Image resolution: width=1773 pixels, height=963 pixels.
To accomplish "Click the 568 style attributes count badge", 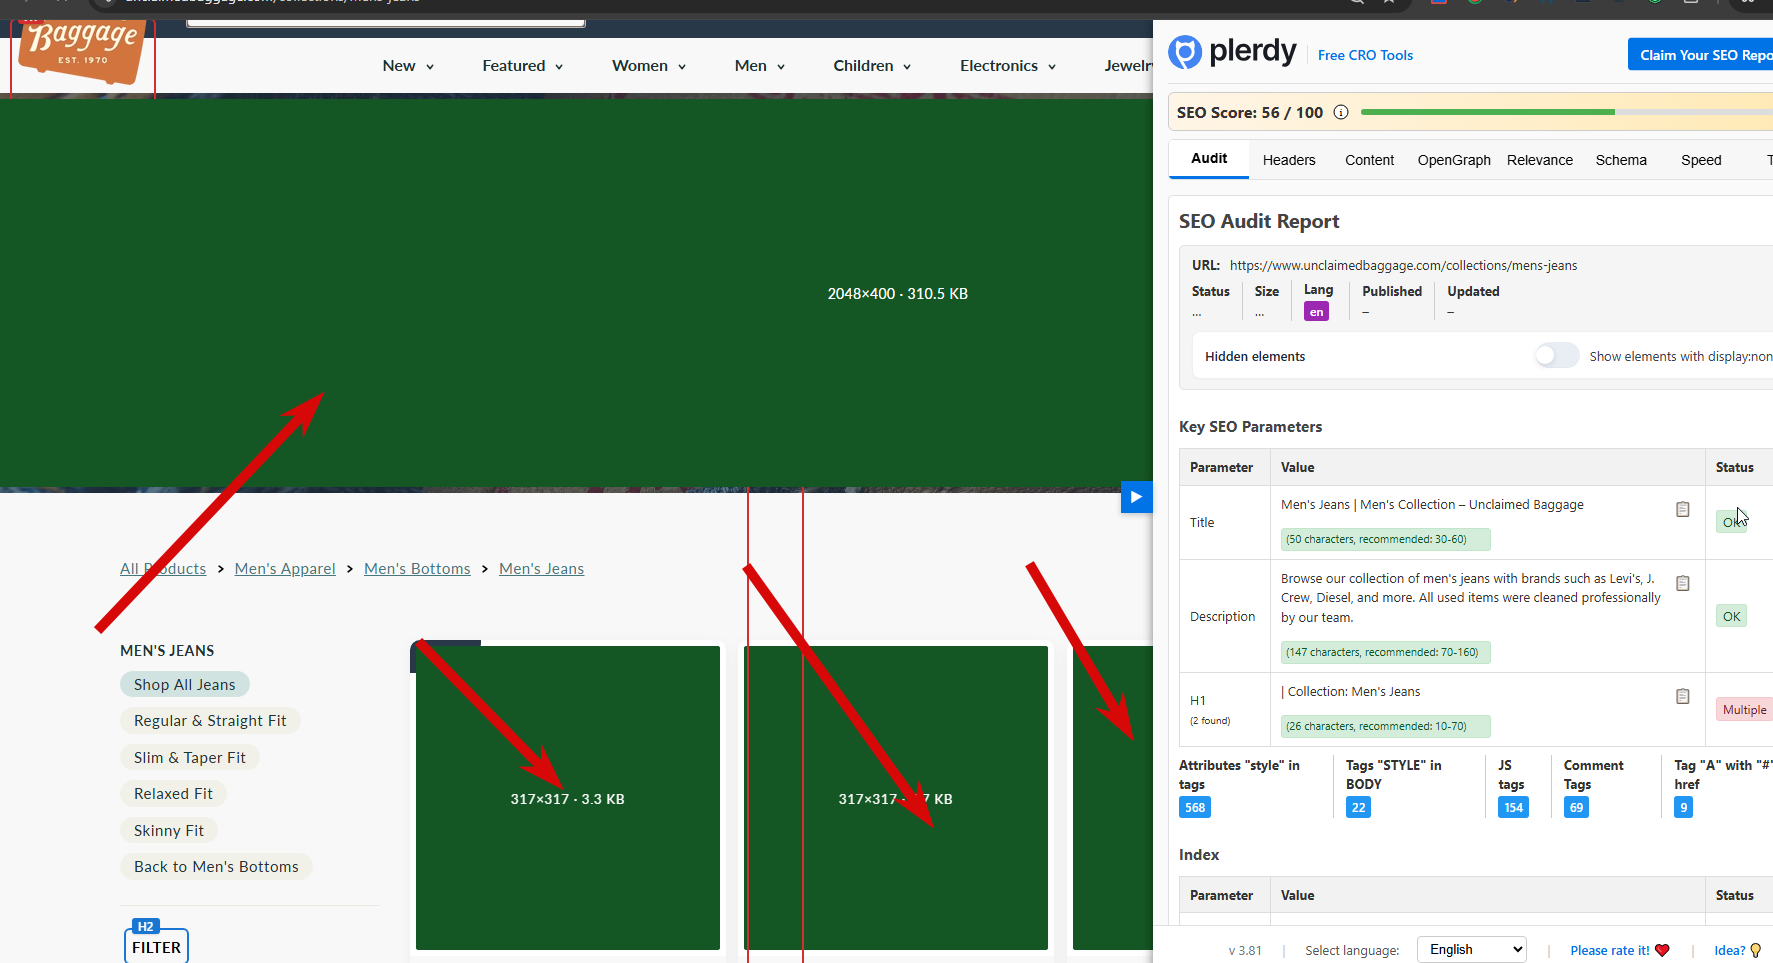I will pyautogui.click(x=1195, y=807).
